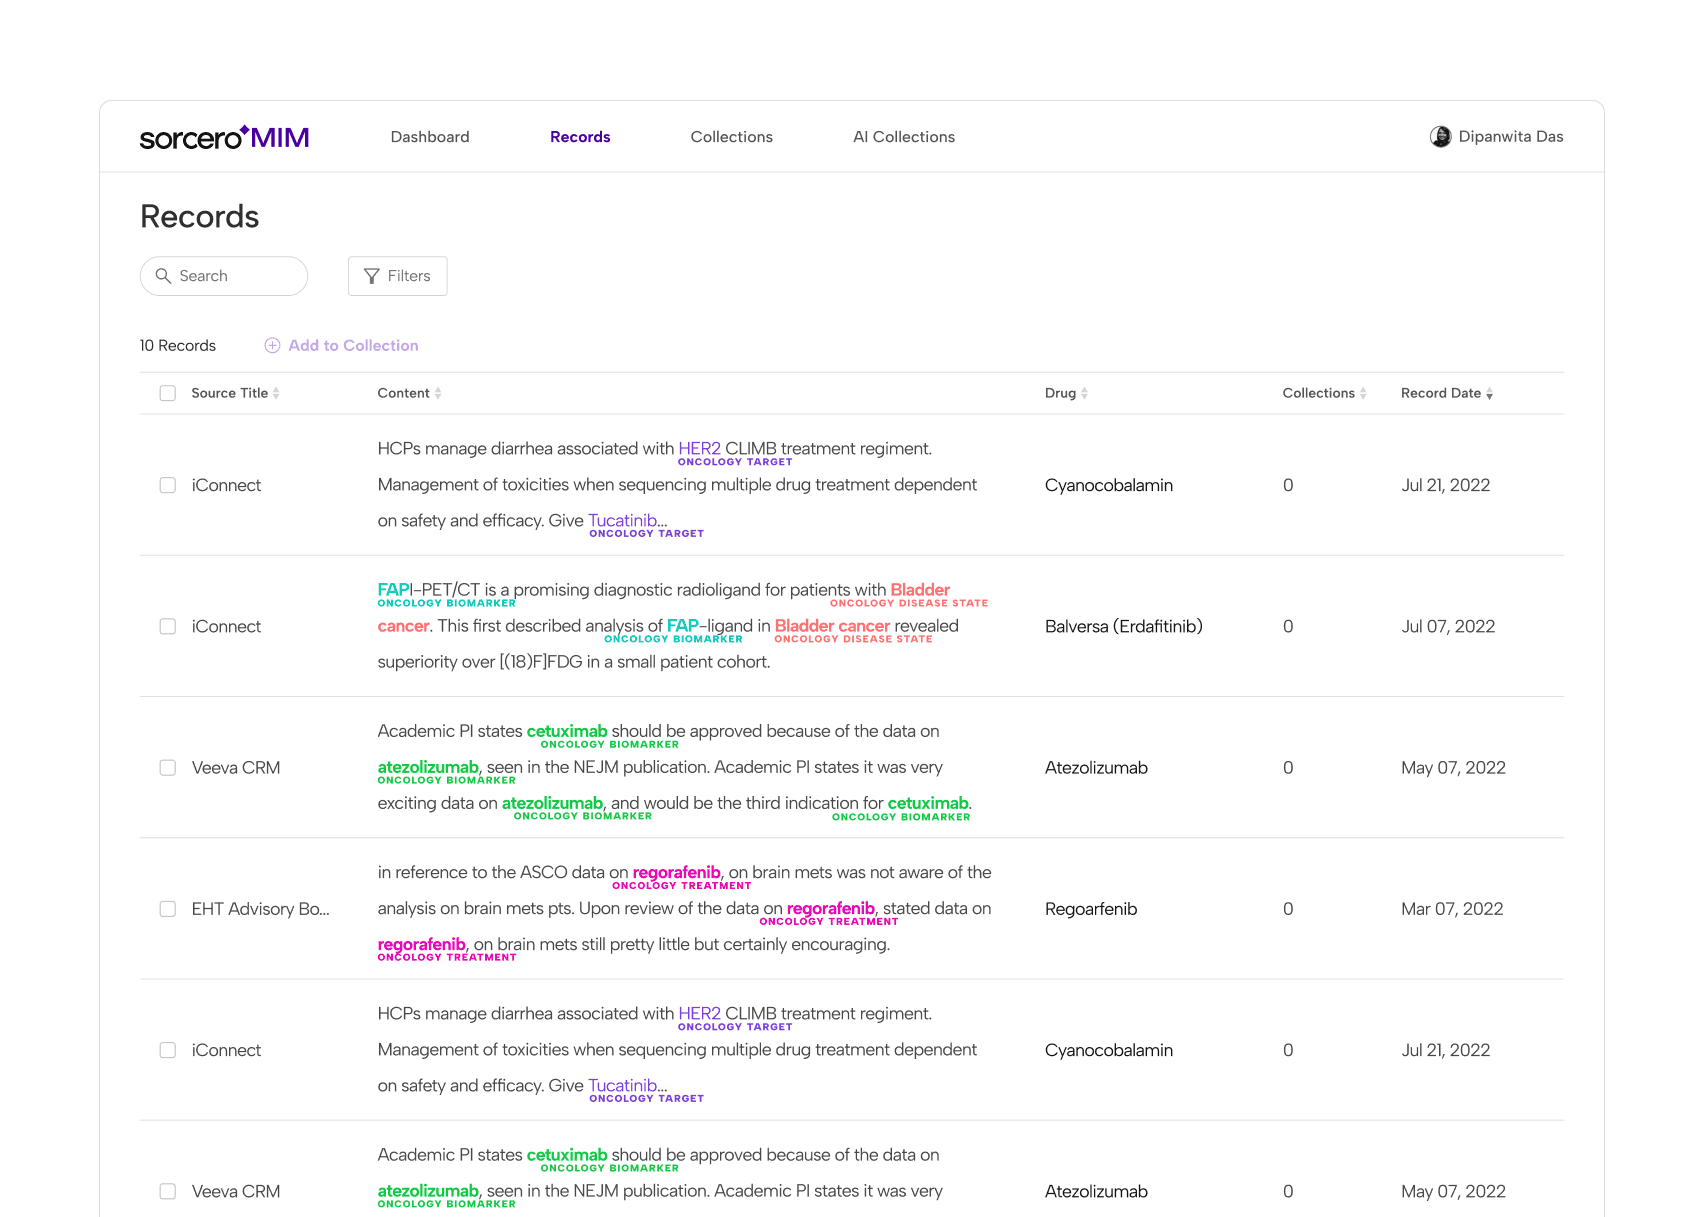Click the sorcero MIM logo
Viewport: 1704px width, 1217px height.
[x=224, y=137]
